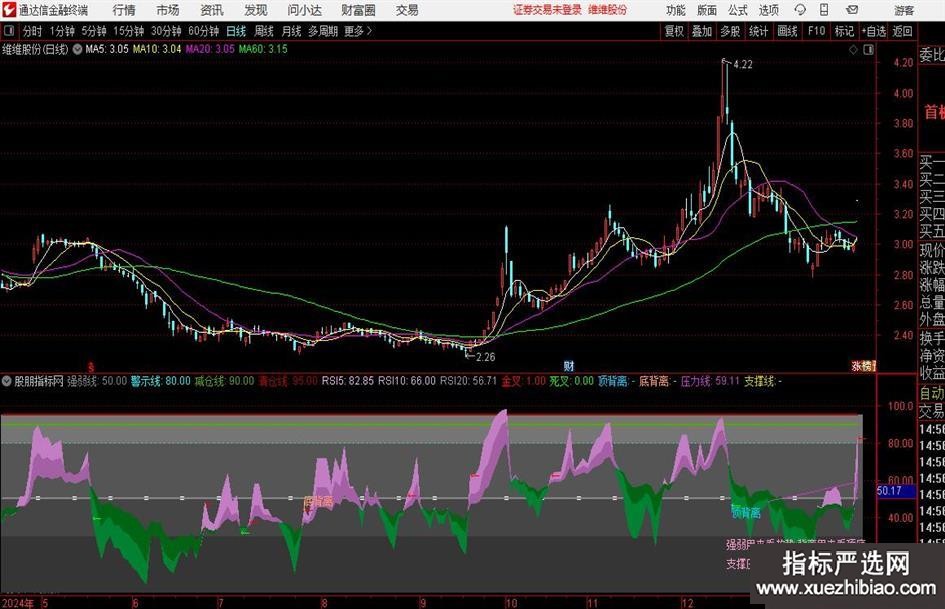Click the 涨楼 badge at chart corner

(863, 366)
